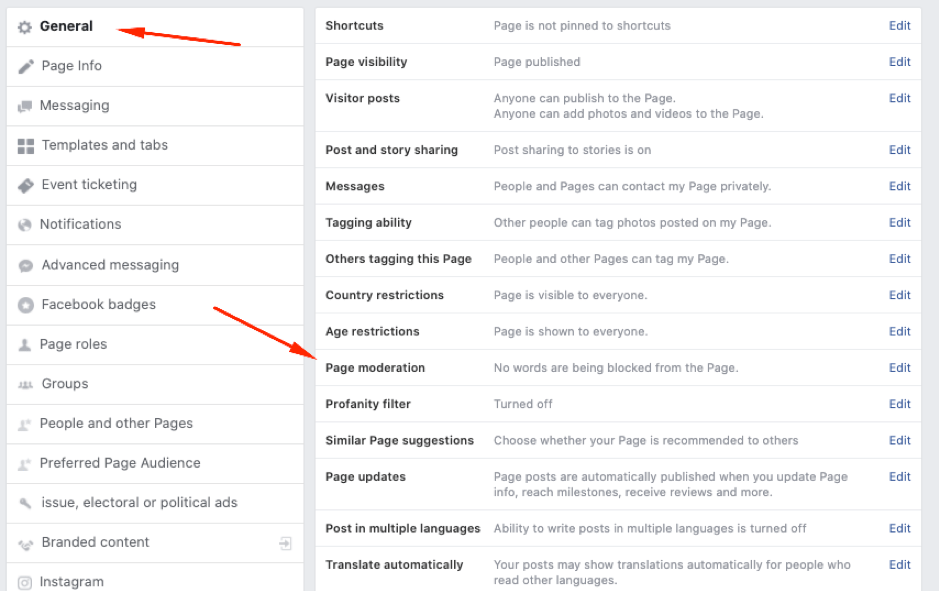The width and height of the screenshot is (939, 591).
Task: Click the gear icon beside General
Action: 25,26
